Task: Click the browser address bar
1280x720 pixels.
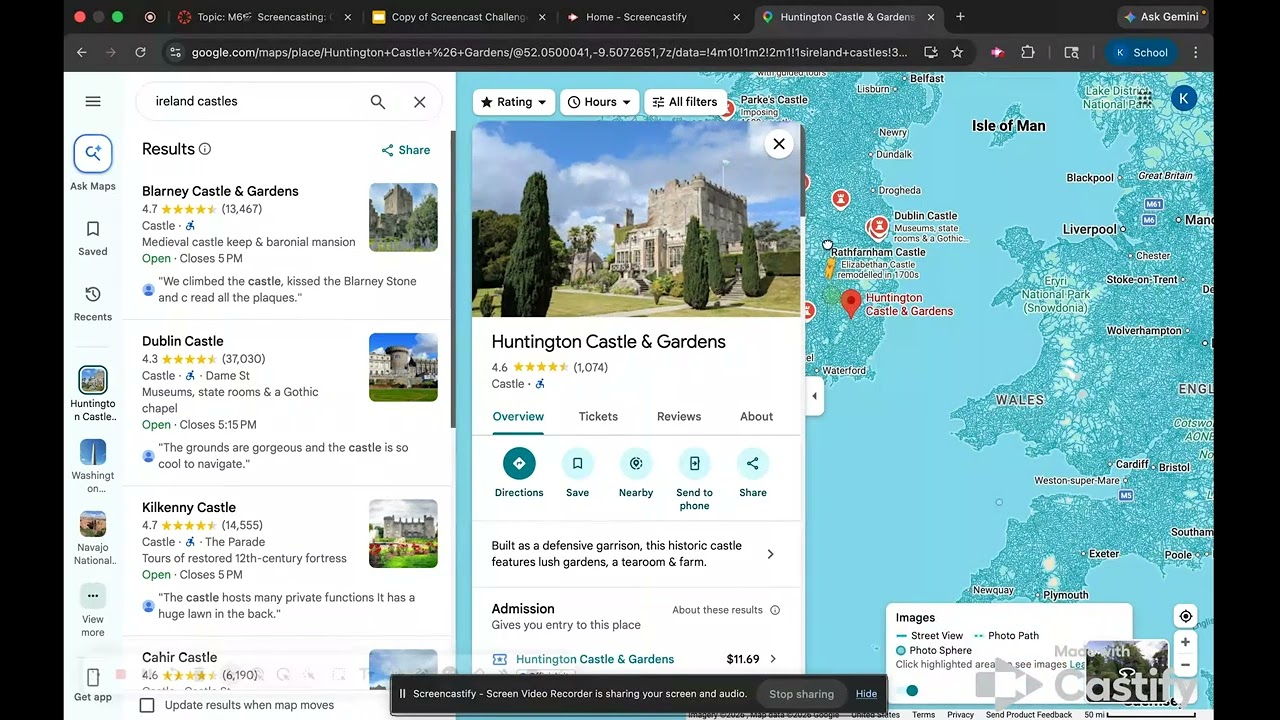Action: point(549,53)
